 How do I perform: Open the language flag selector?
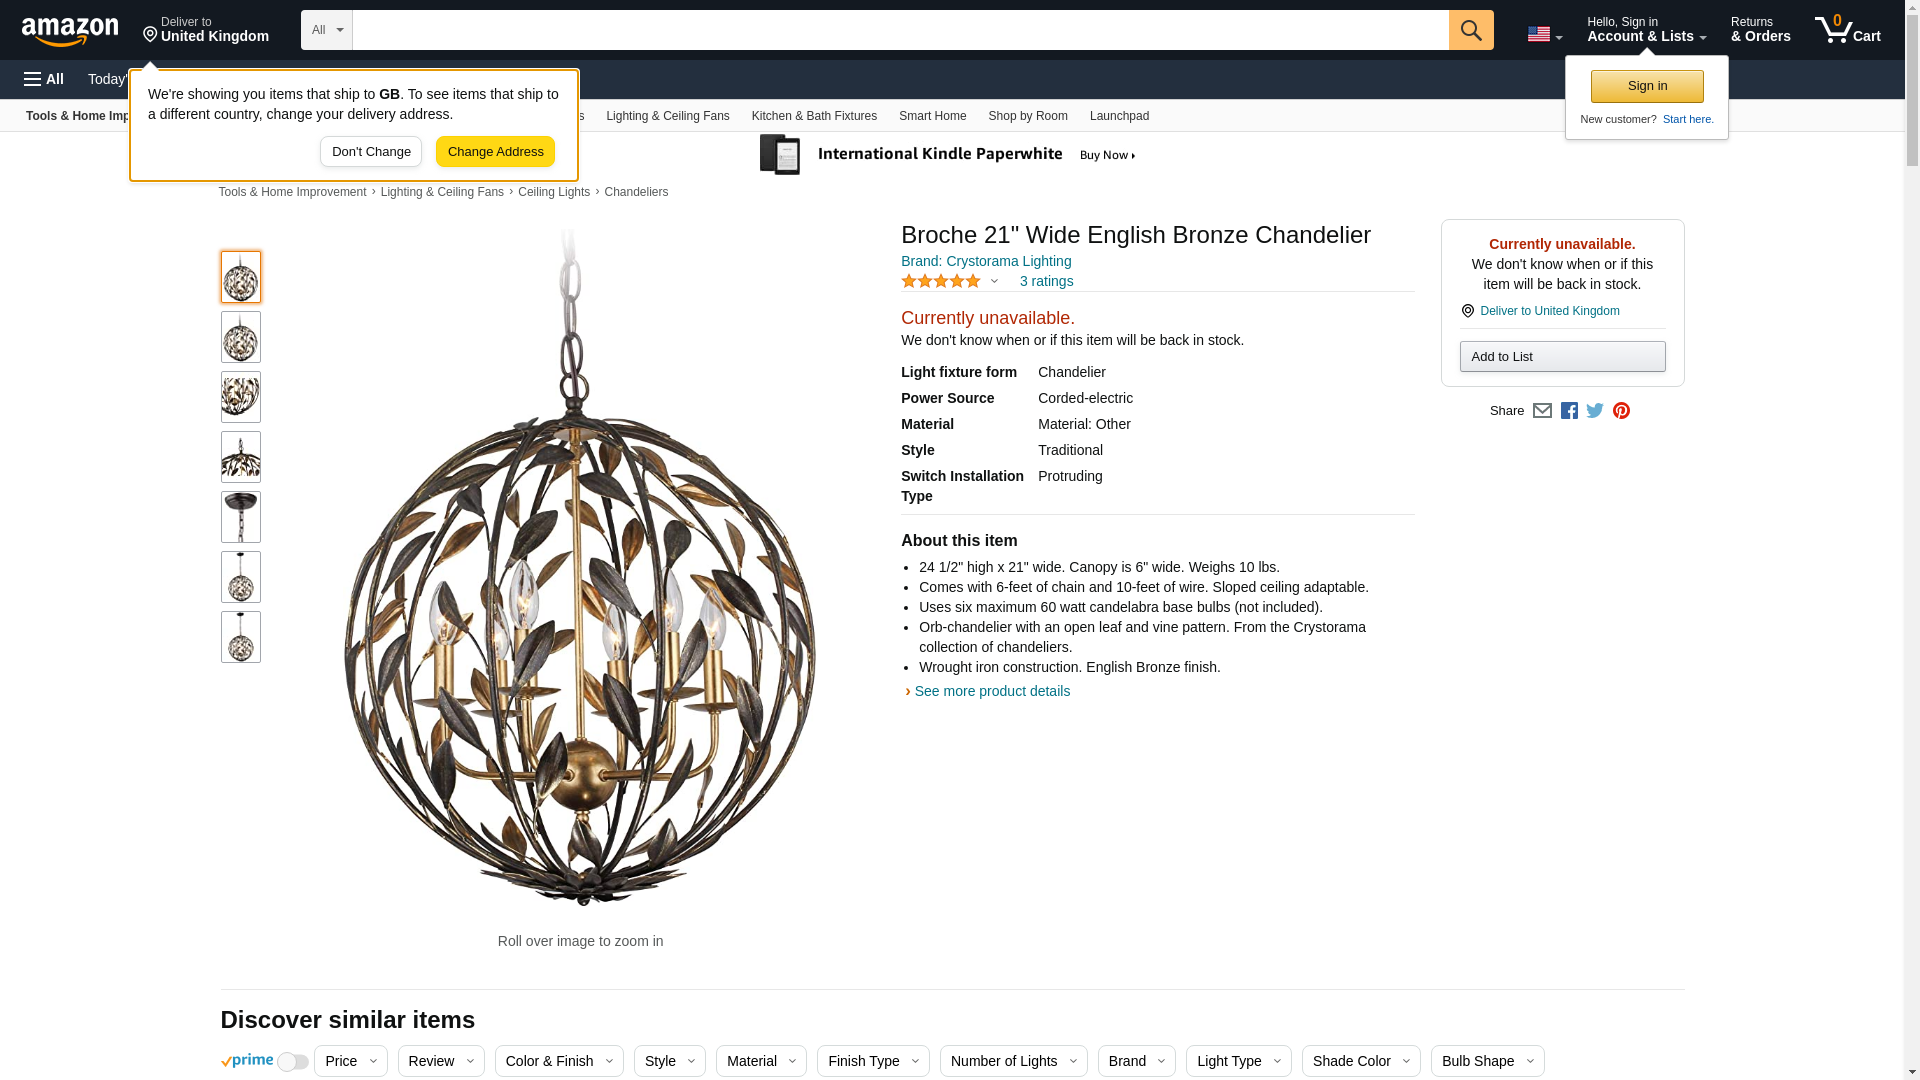[x=1544, y=35]
